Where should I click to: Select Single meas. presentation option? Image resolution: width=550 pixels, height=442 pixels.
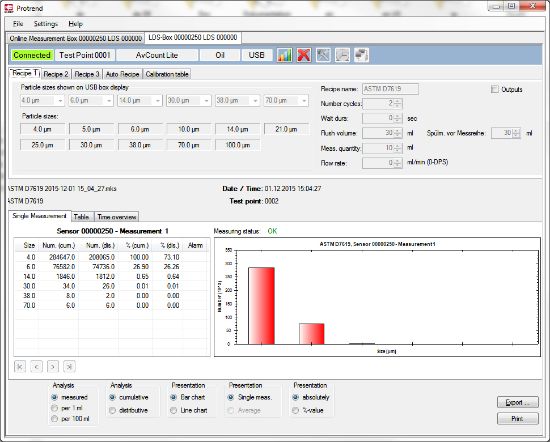(230, 397)
